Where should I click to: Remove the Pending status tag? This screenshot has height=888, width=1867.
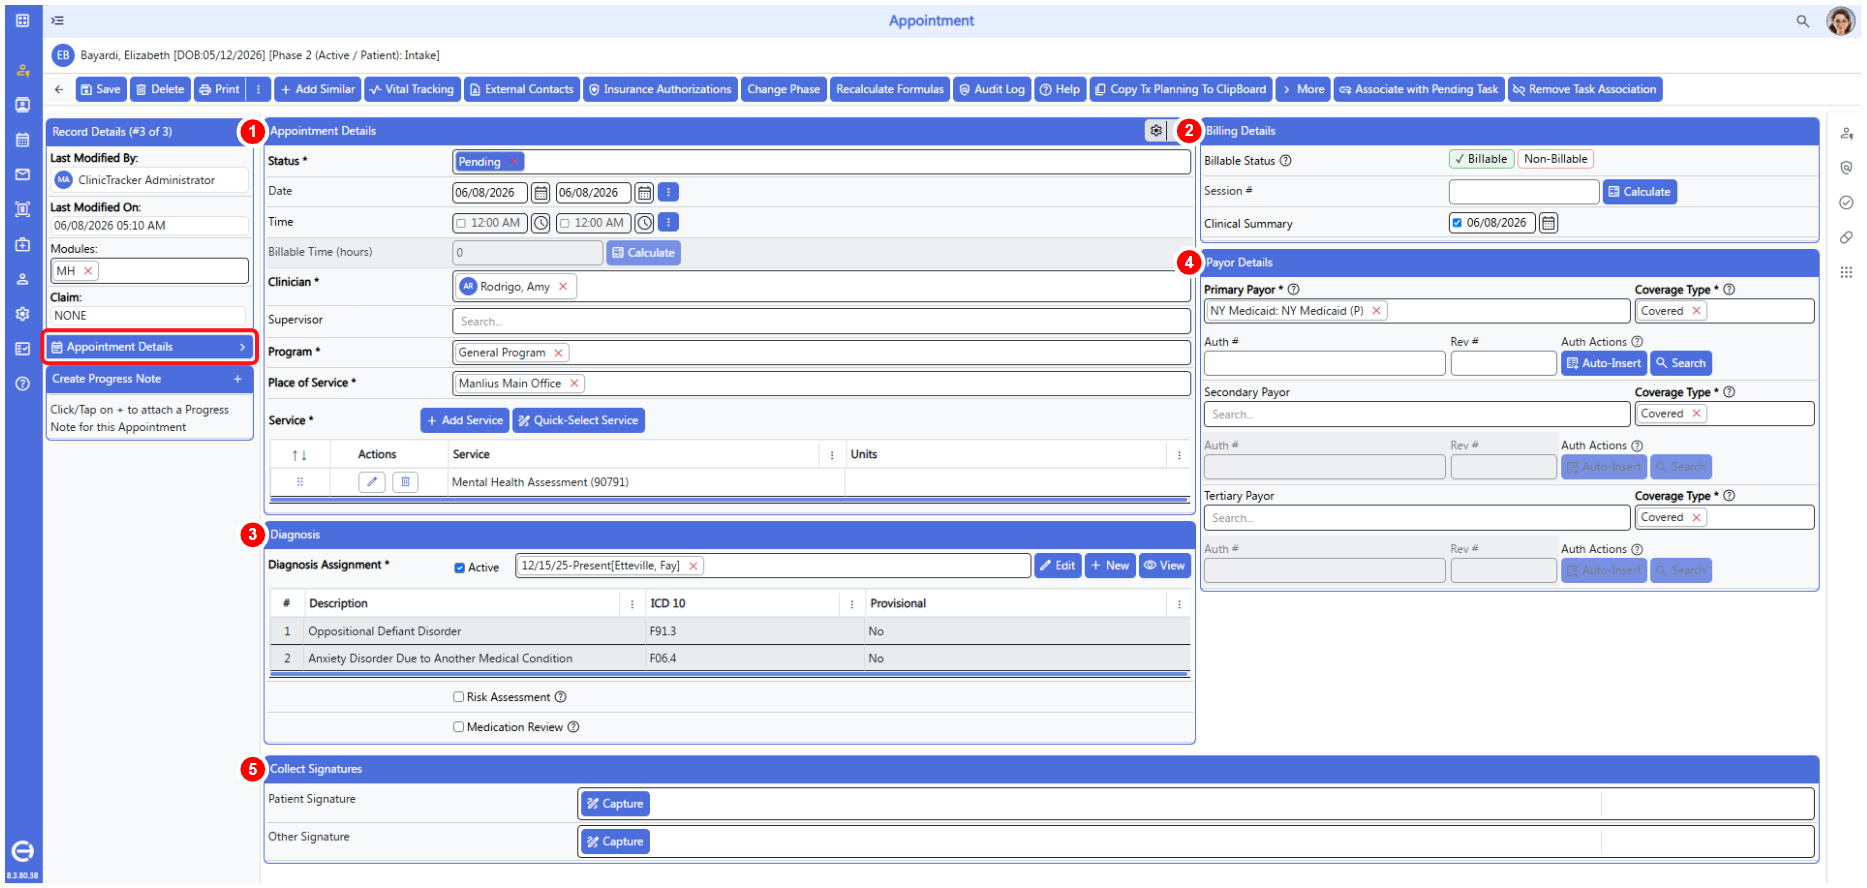click(514, 162)
